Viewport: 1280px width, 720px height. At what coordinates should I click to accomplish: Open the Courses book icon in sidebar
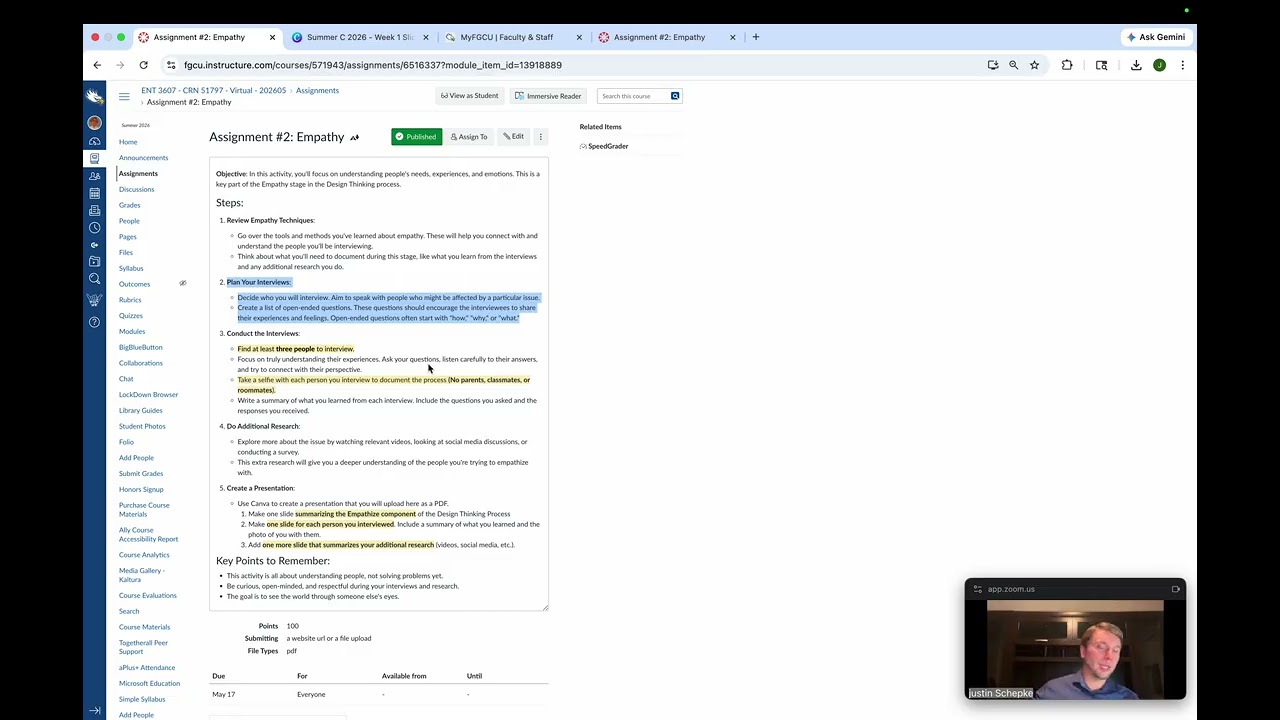(94, 158)
